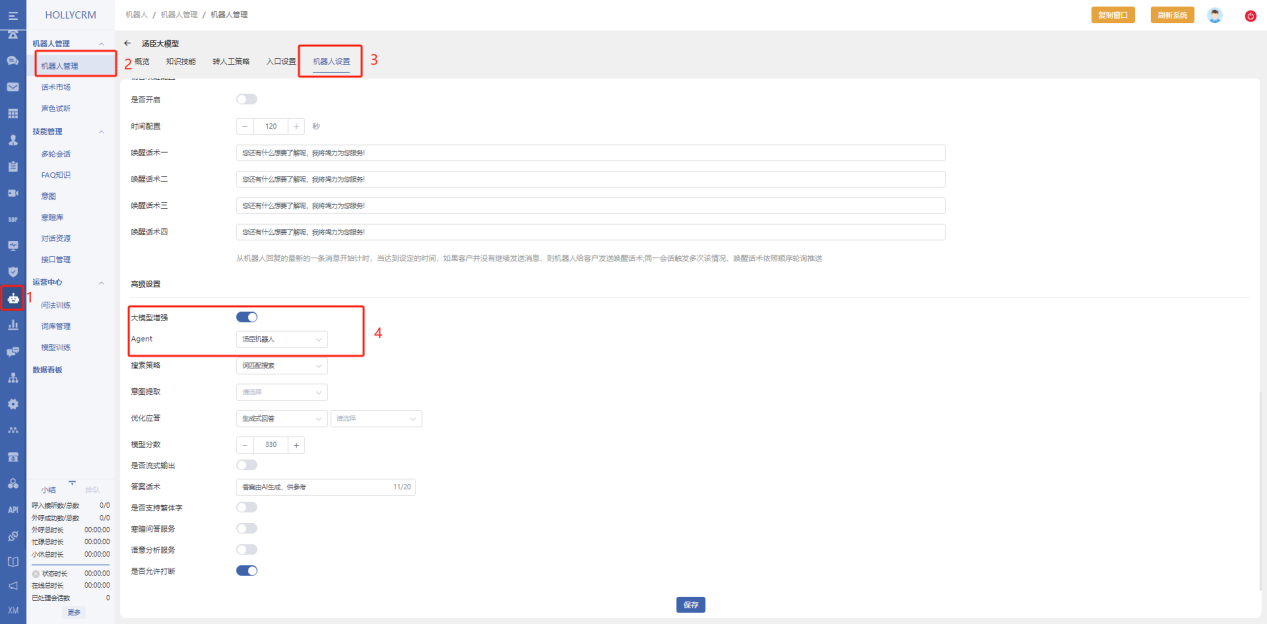Decrease 模型分数 with the minus button
The height and width of the screenshot is (624, 1267).
(246, 445)
